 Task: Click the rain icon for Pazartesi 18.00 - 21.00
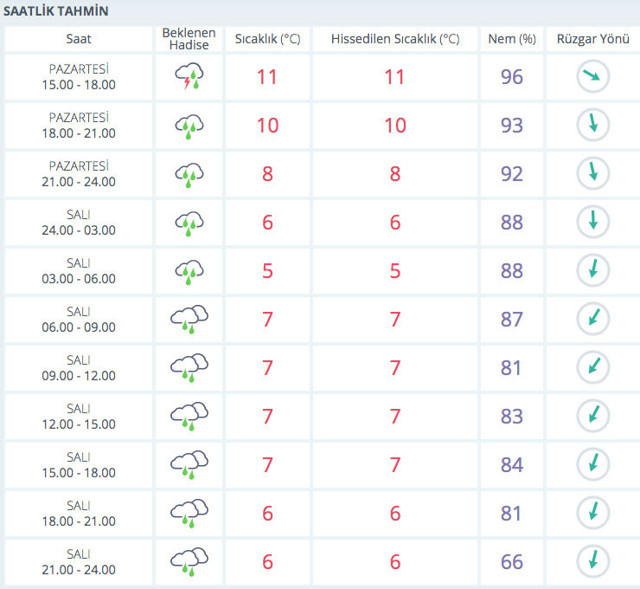click(189, 126)
